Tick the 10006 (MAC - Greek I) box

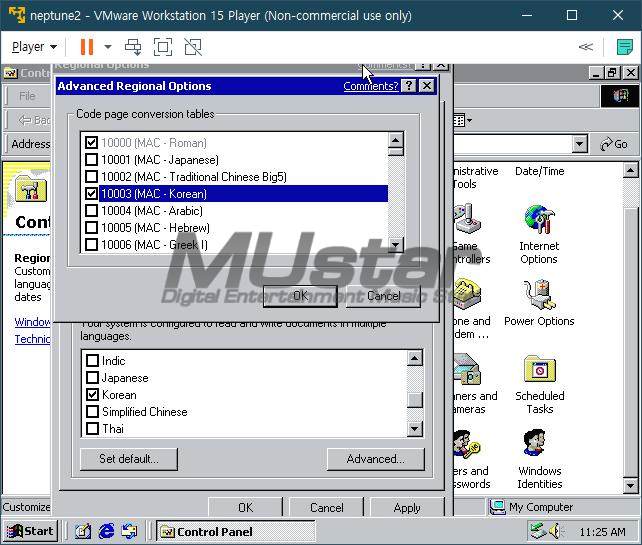click(x=91, y=244)
